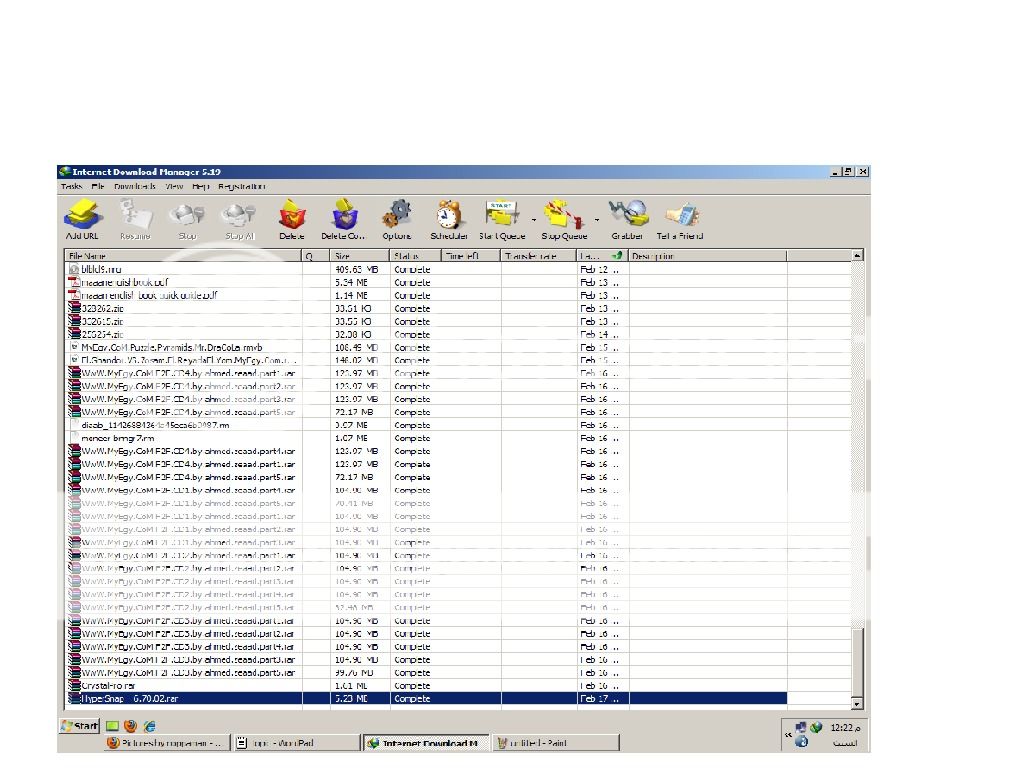
Task: Sort downloads by File Name column
Action: point(184,256)
